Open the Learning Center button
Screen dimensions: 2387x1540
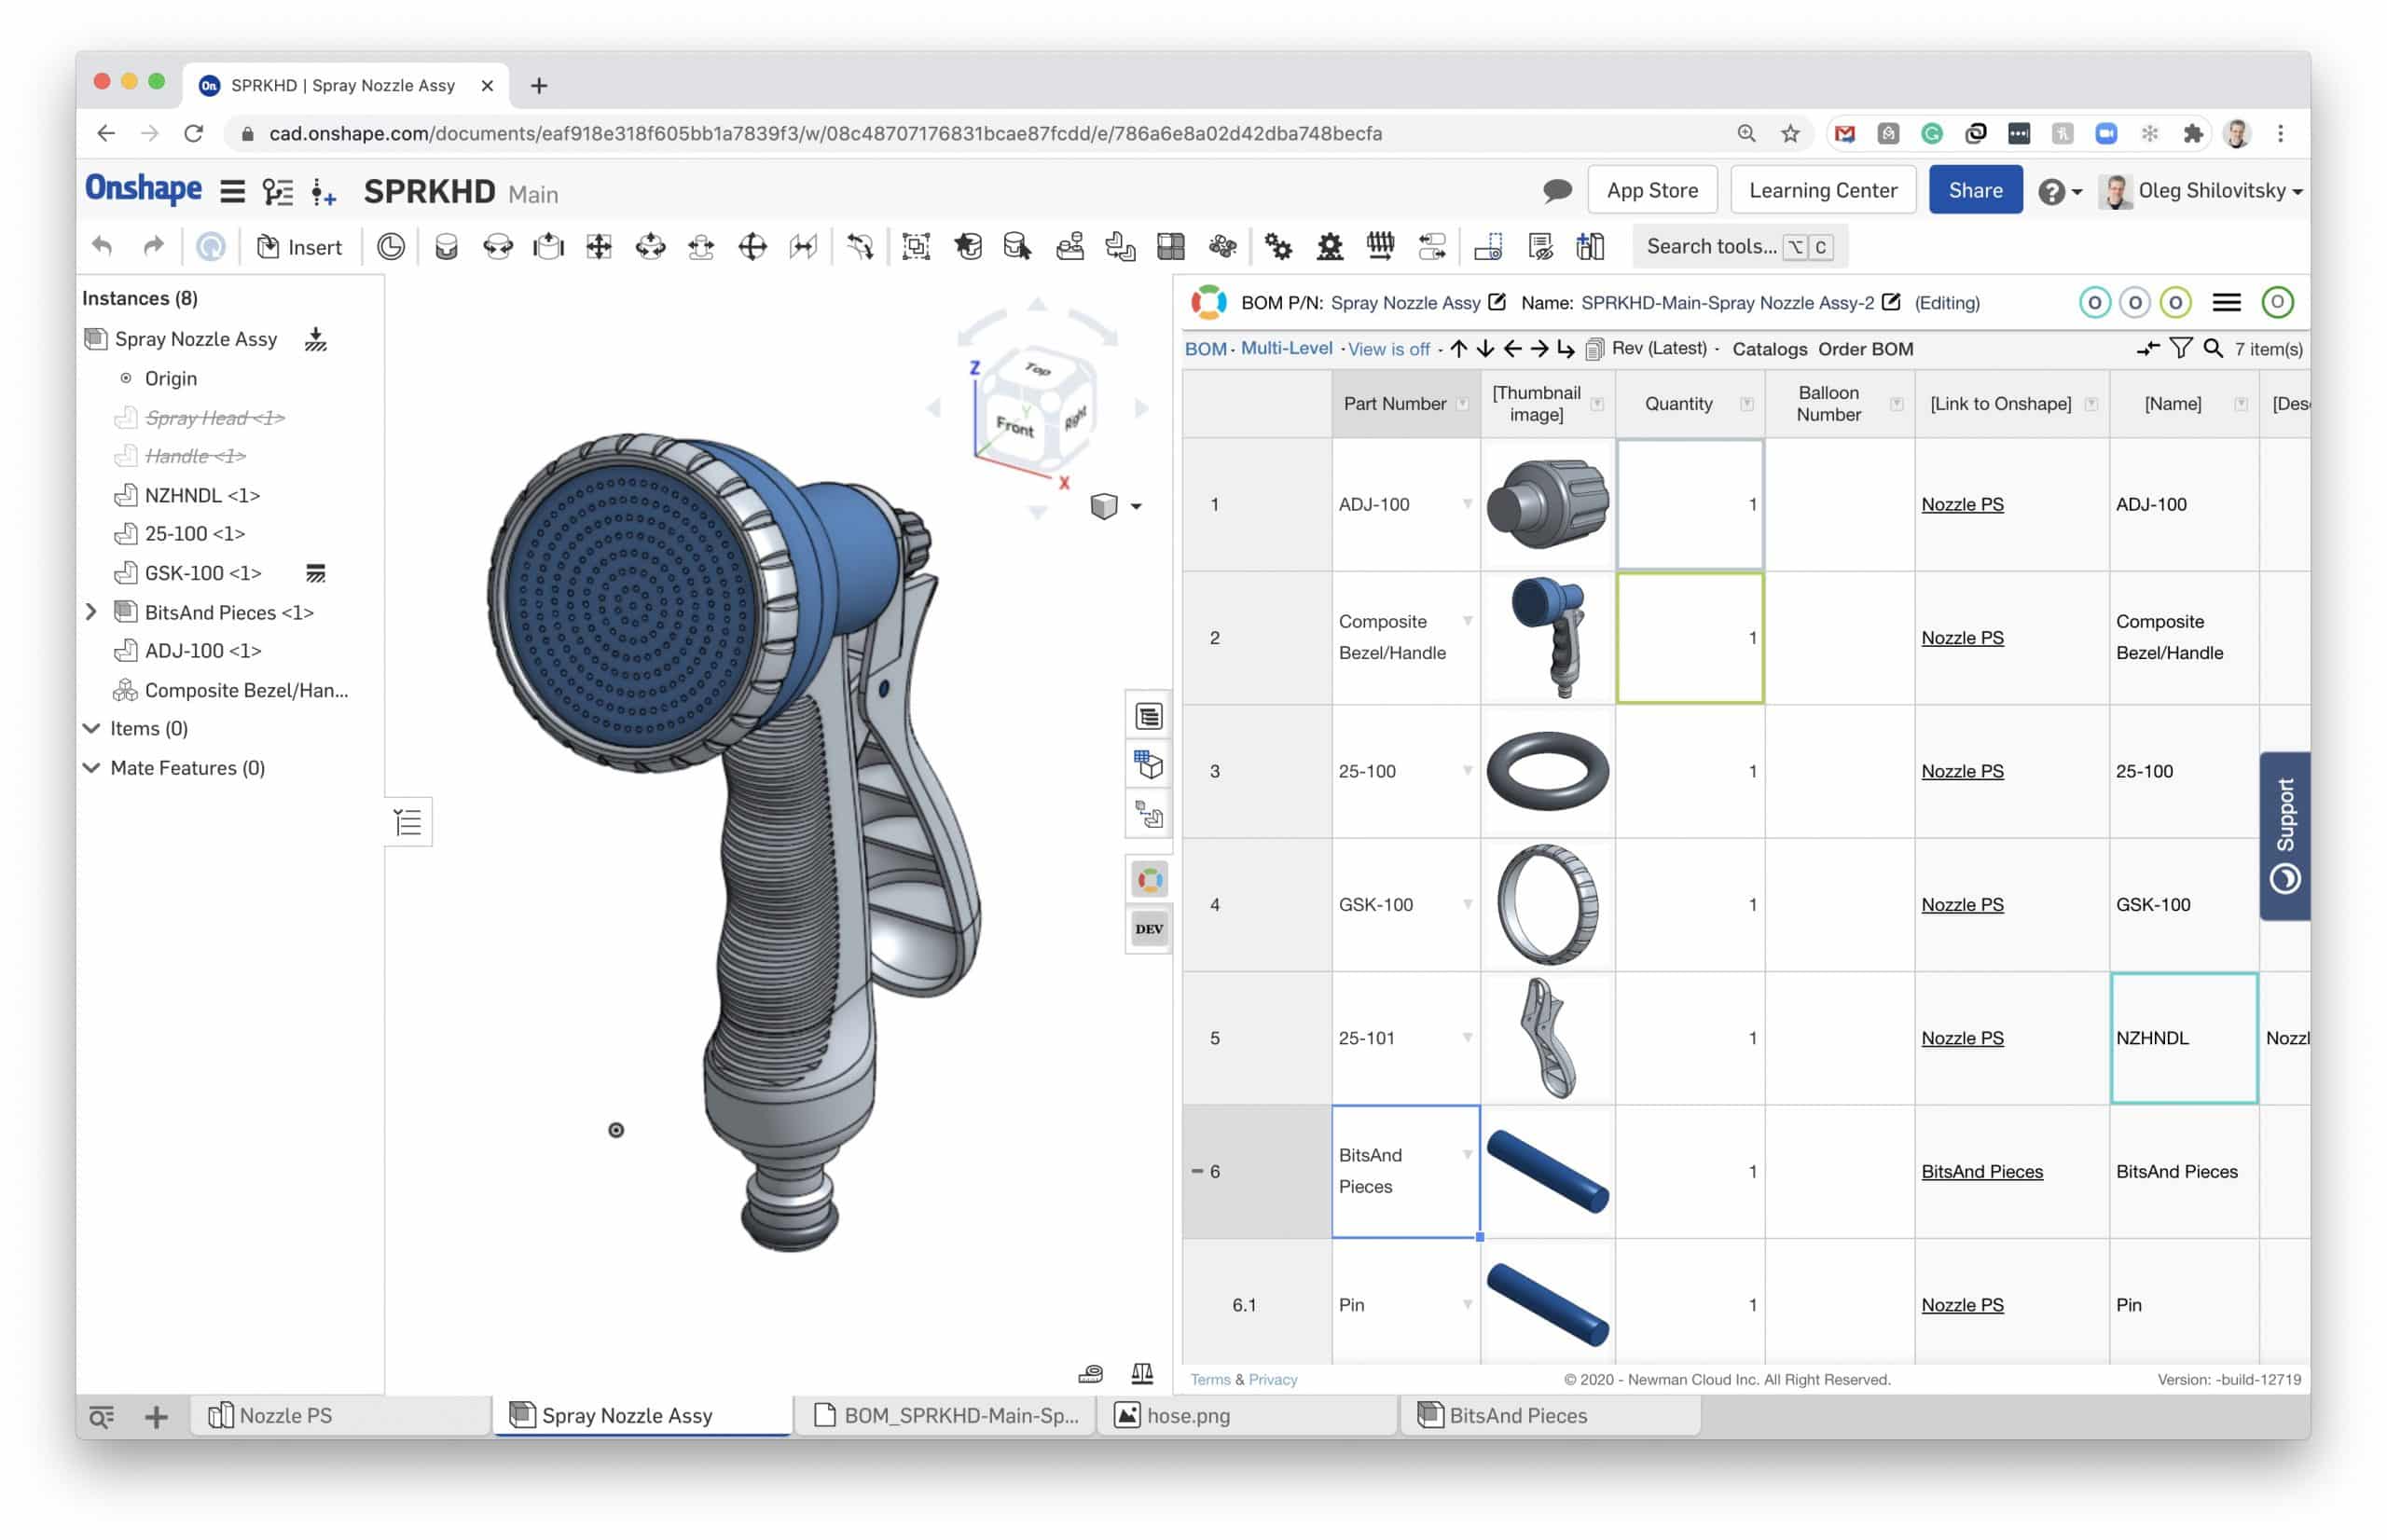(x=1822, y=190)
